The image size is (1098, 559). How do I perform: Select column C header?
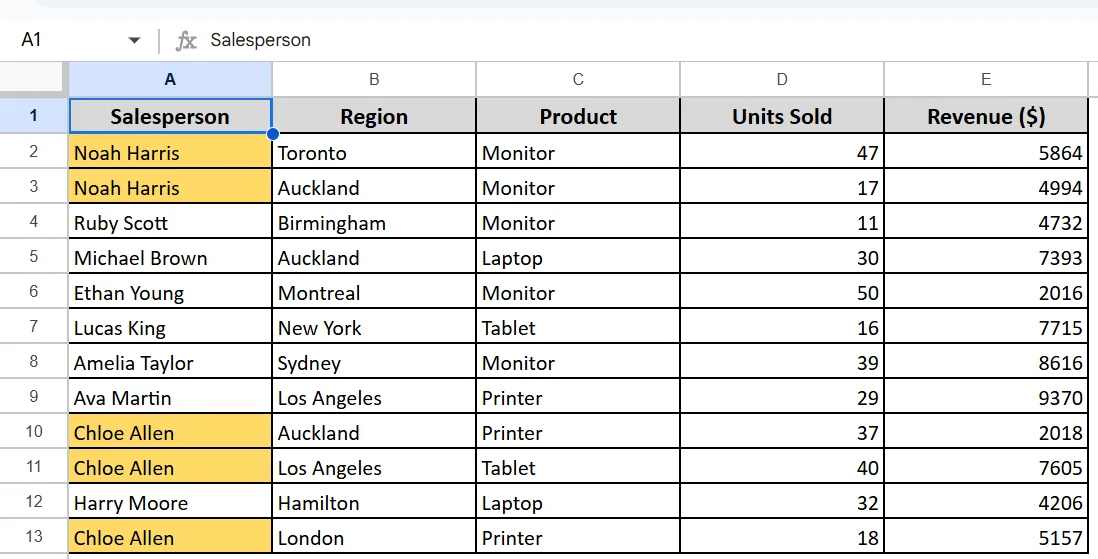[x=578, y=79]
